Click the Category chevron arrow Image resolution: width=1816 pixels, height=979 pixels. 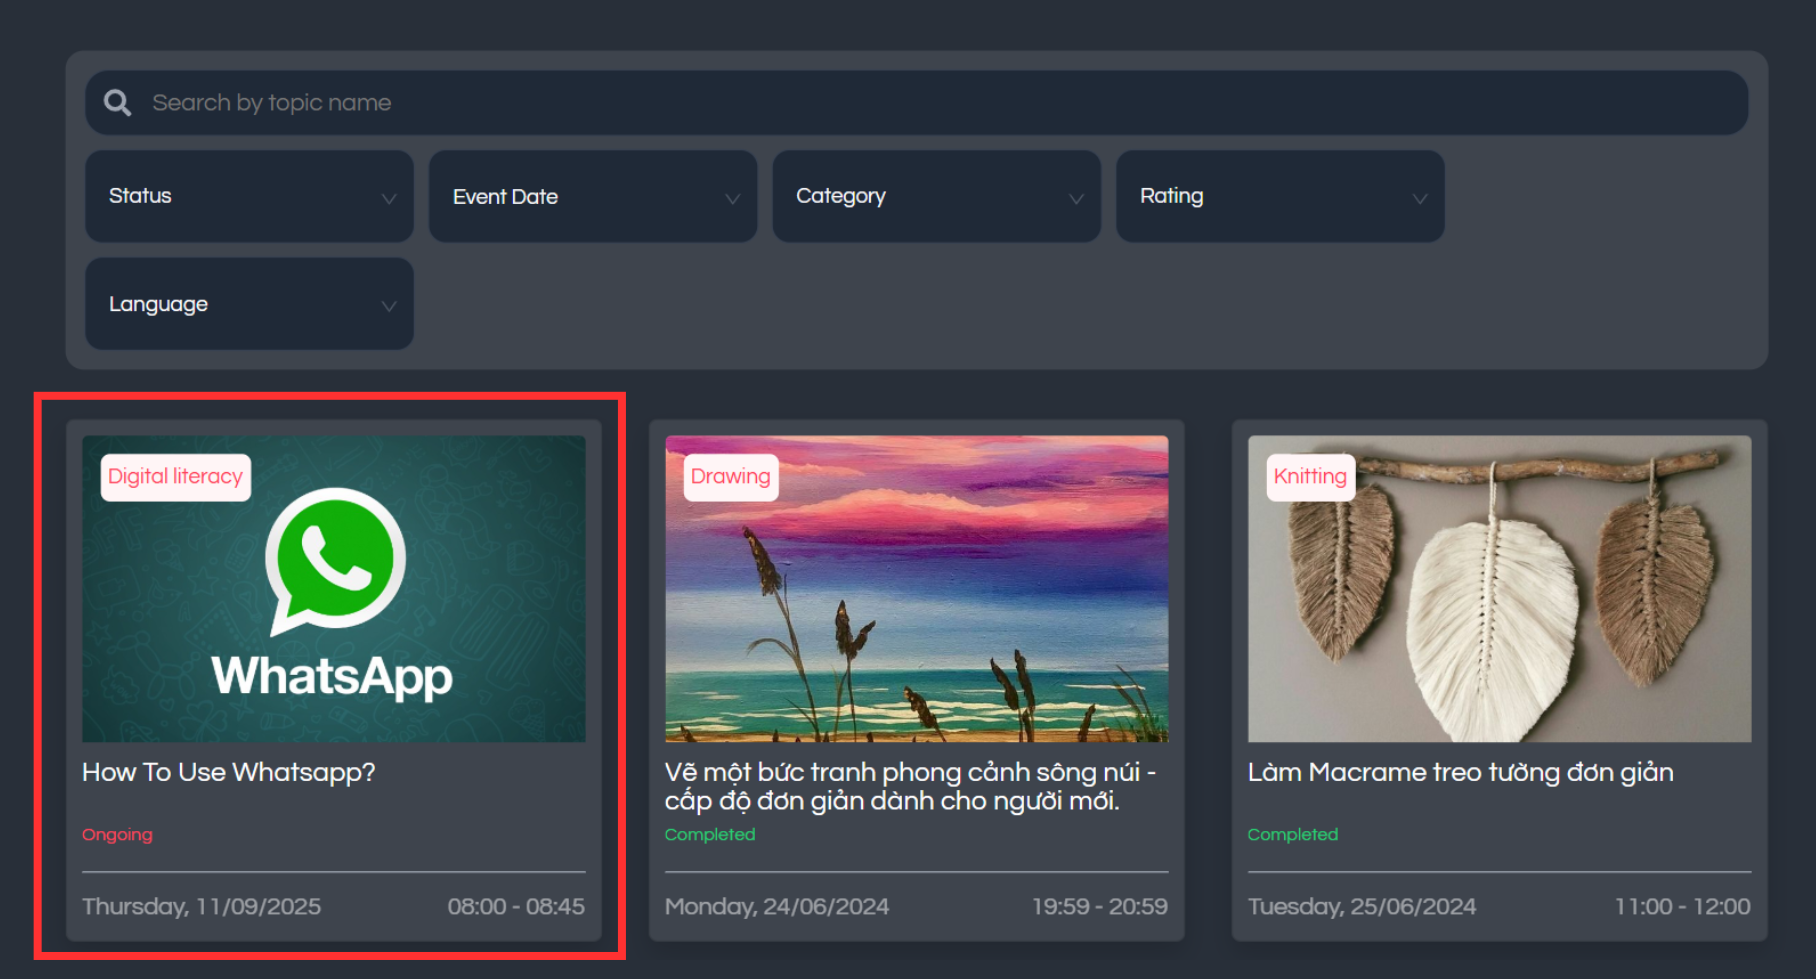[x=1076, y=198]
